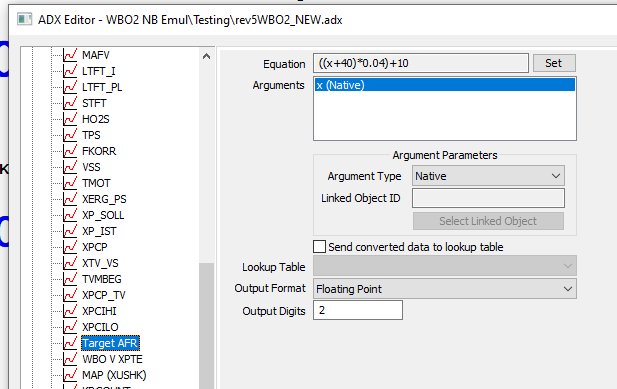
Task: Select the TMOT entry in the tree
Action: [96, 183]
